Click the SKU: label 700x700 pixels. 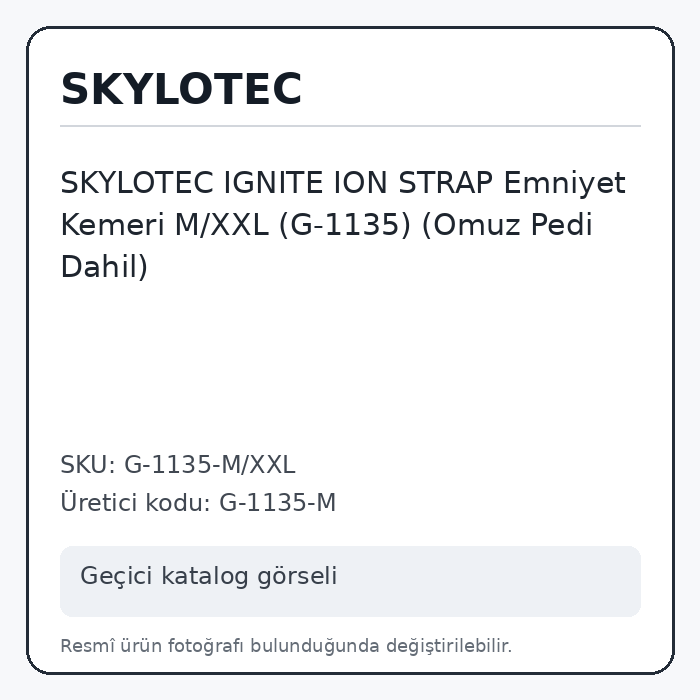click(88, 464)
